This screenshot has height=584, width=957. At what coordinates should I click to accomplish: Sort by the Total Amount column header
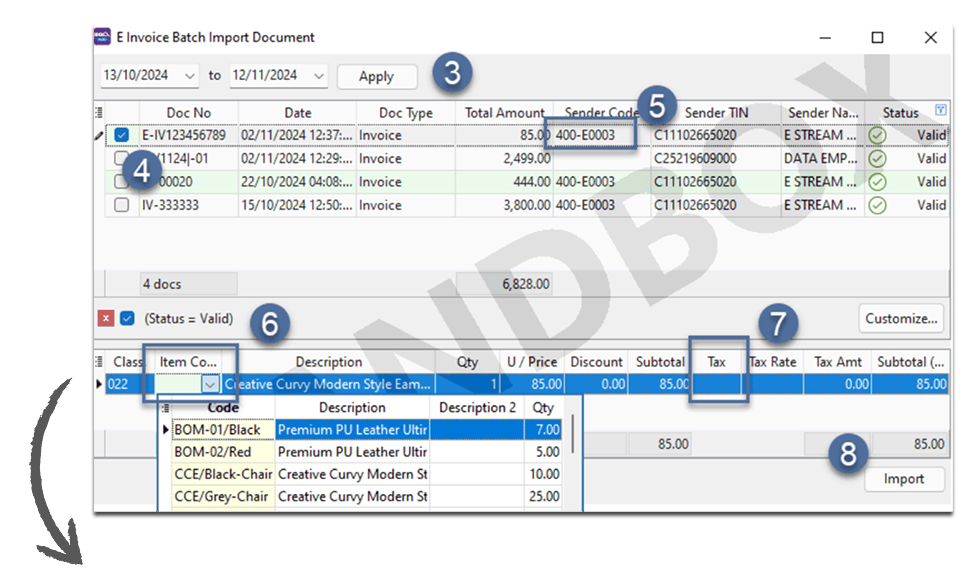click(x=504, y=113)
